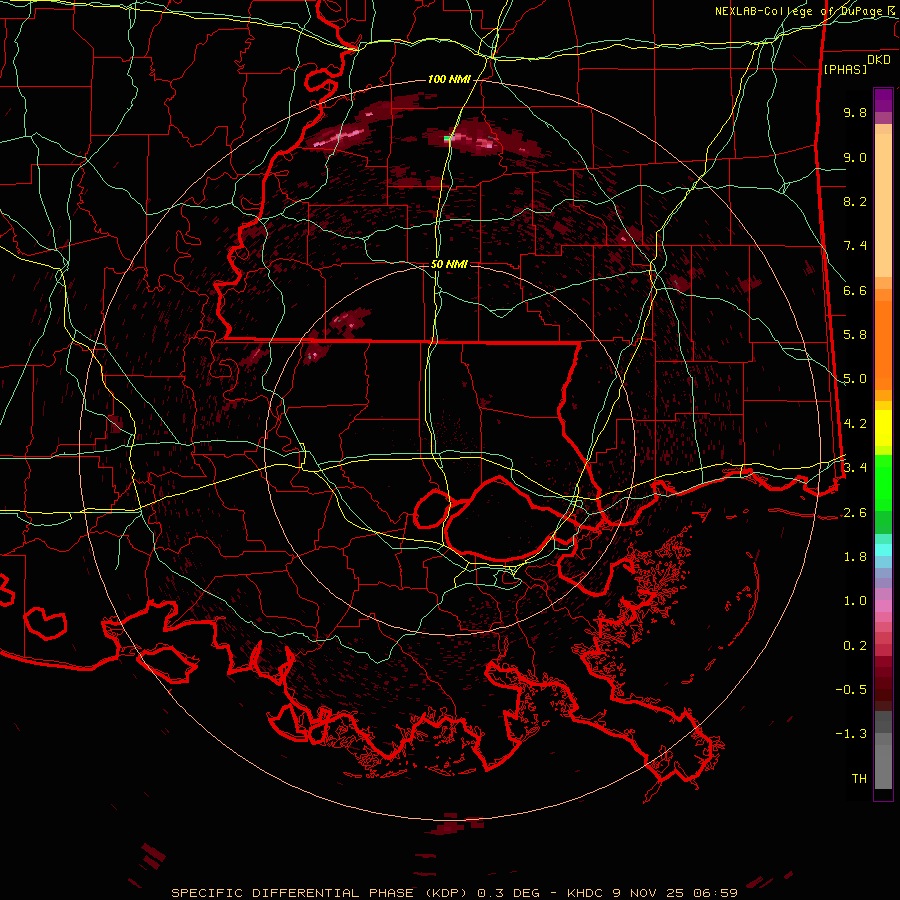Click the 9 NOV 25 06:59 timestamp
Viewport: 900px width, 900px height.
(674, 893)
